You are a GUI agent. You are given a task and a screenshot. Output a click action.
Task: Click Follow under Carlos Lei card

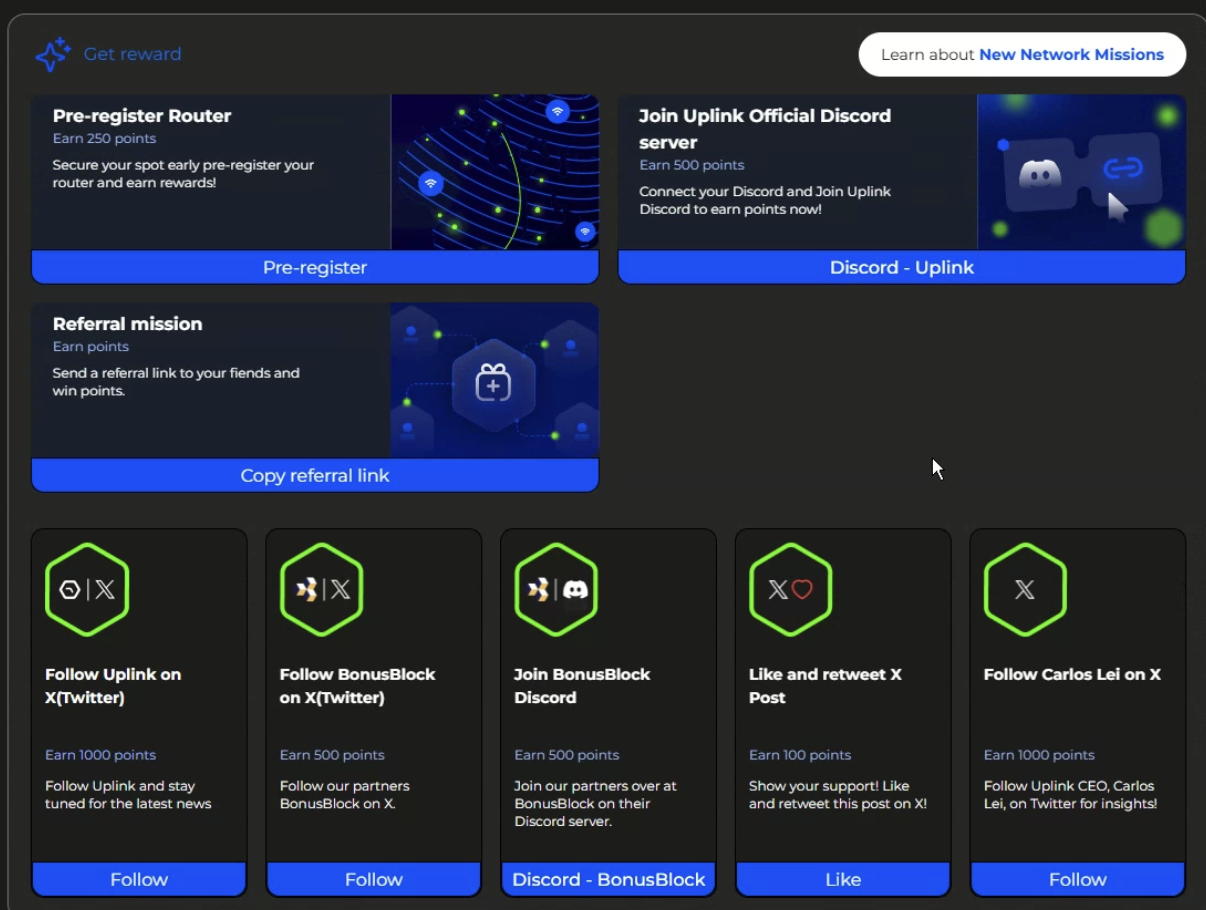click(1078, 880)
